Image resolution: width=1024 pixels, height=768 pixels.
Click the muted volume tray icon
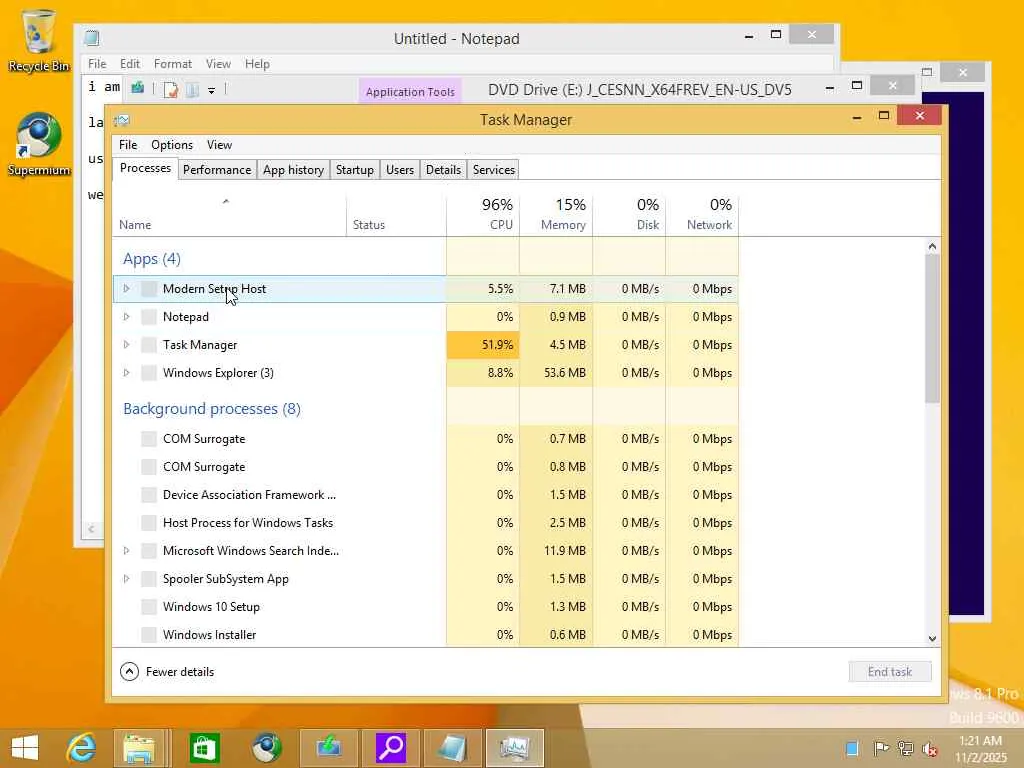(x=930, y=748)
